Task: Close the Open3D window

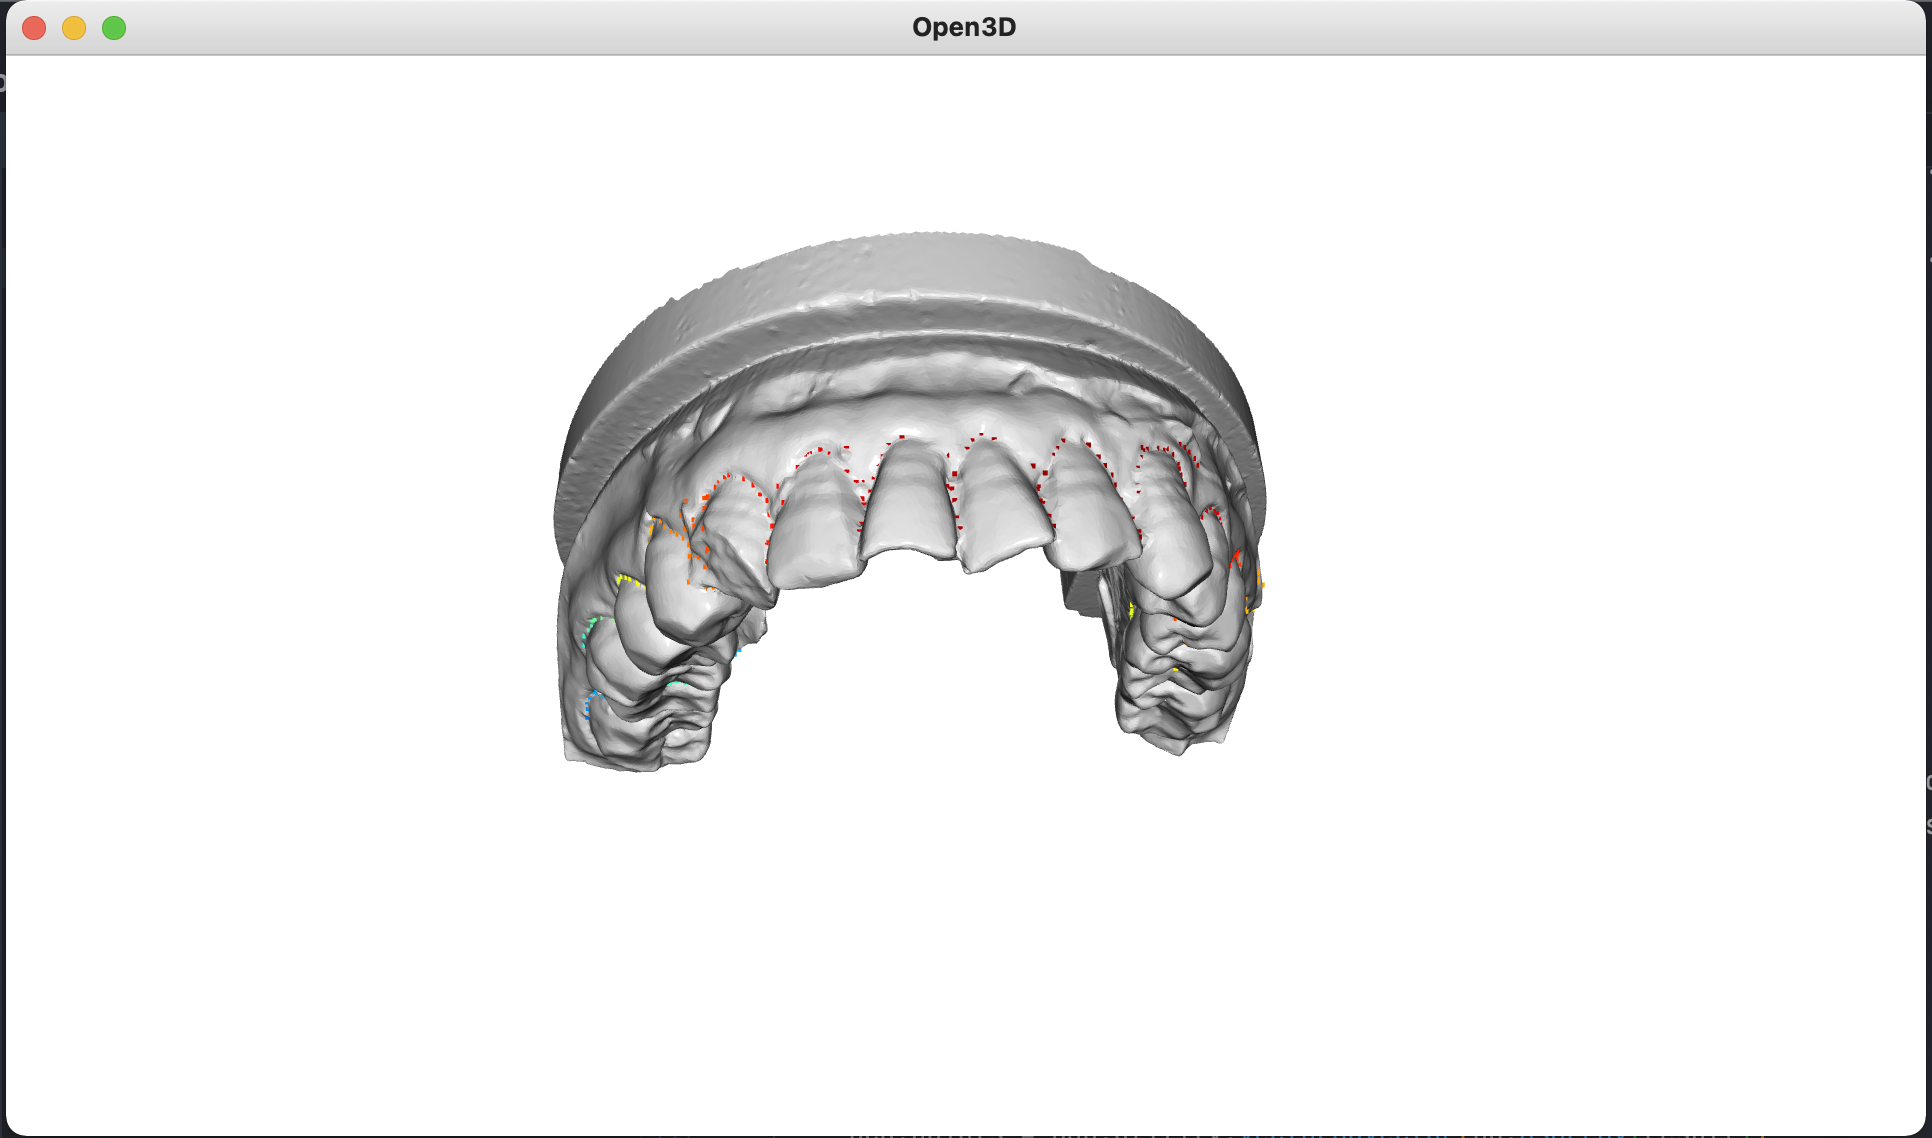Action: 34,28
